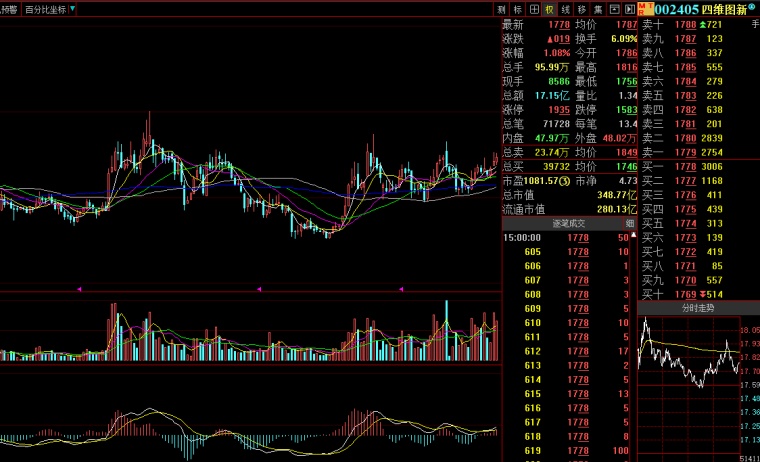
Task: Click the 移 toolbar icon
Action: click(582, 9)
